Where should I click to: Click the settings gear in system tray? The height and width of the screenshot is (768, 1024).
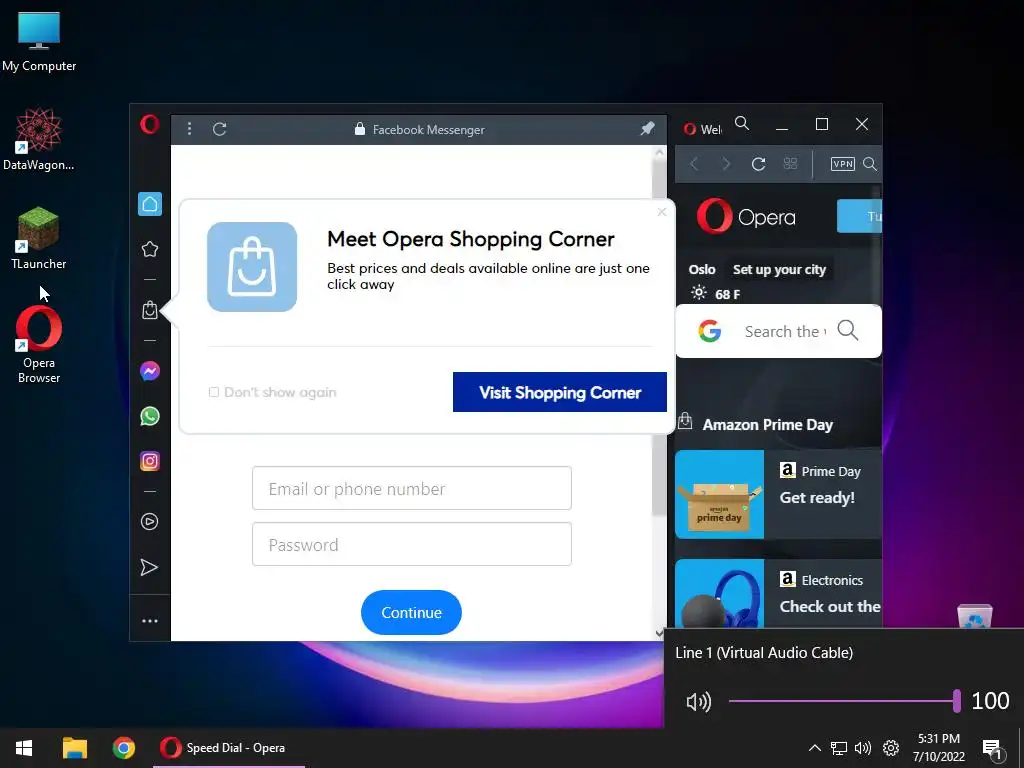point(891,748)
